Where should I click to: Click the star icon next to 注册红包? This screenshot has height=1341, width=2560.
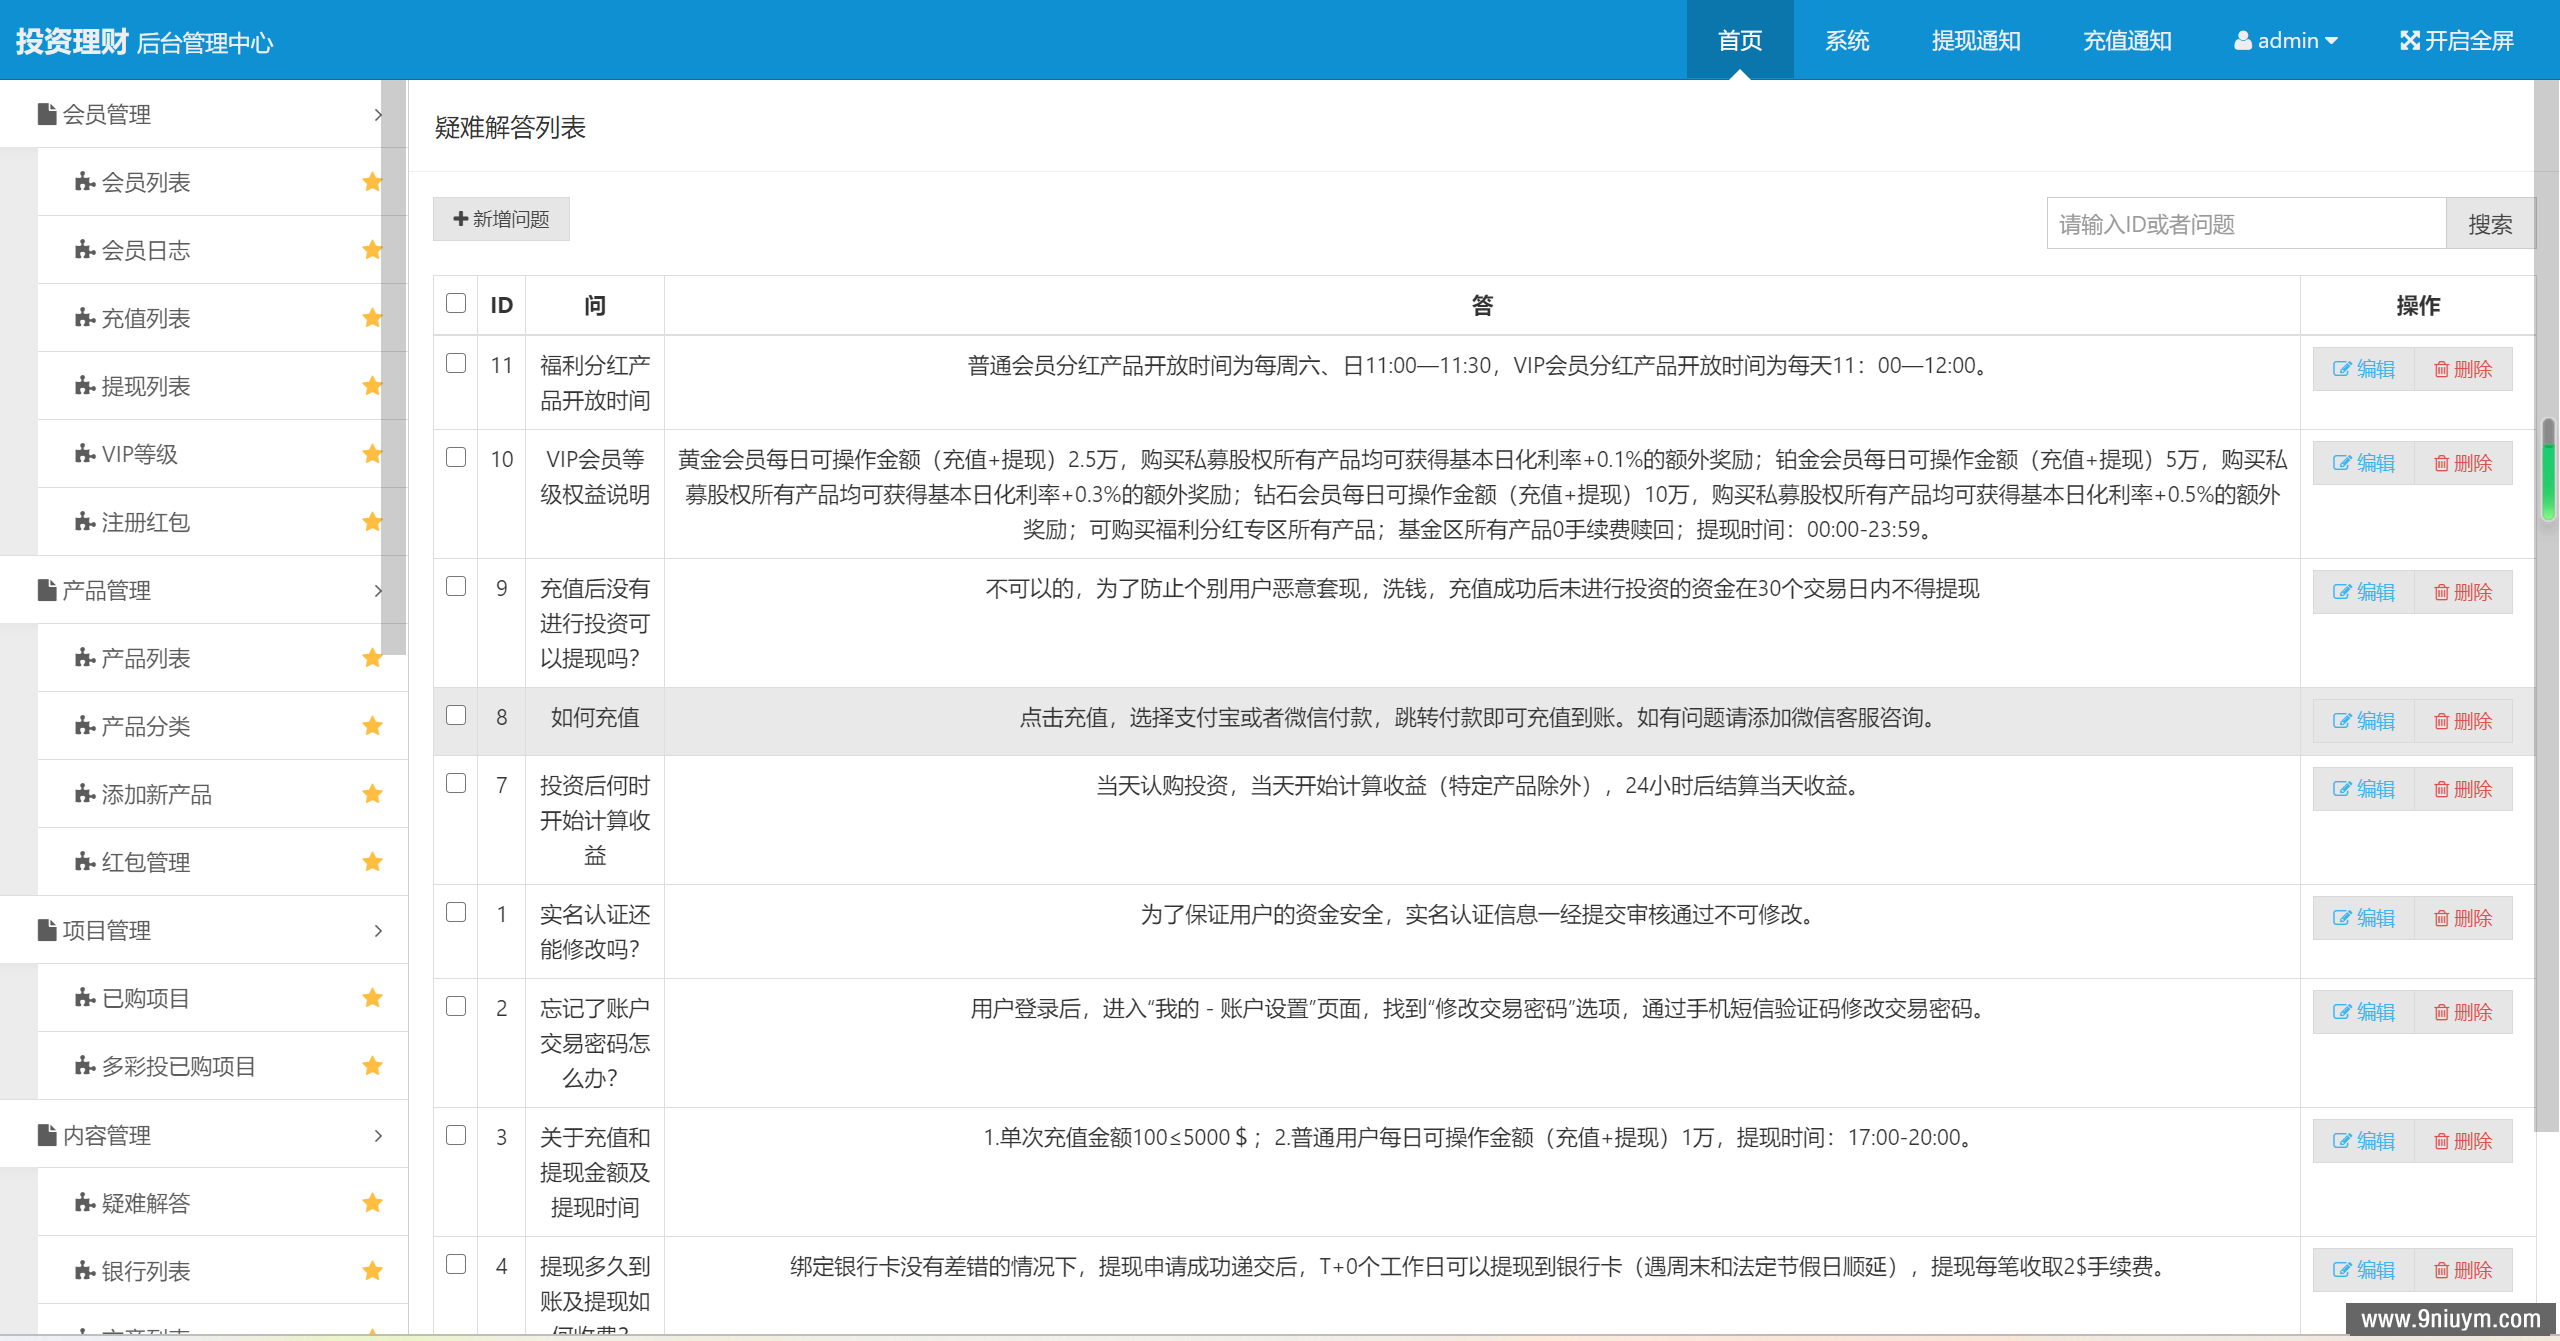[x=372, y=522]
